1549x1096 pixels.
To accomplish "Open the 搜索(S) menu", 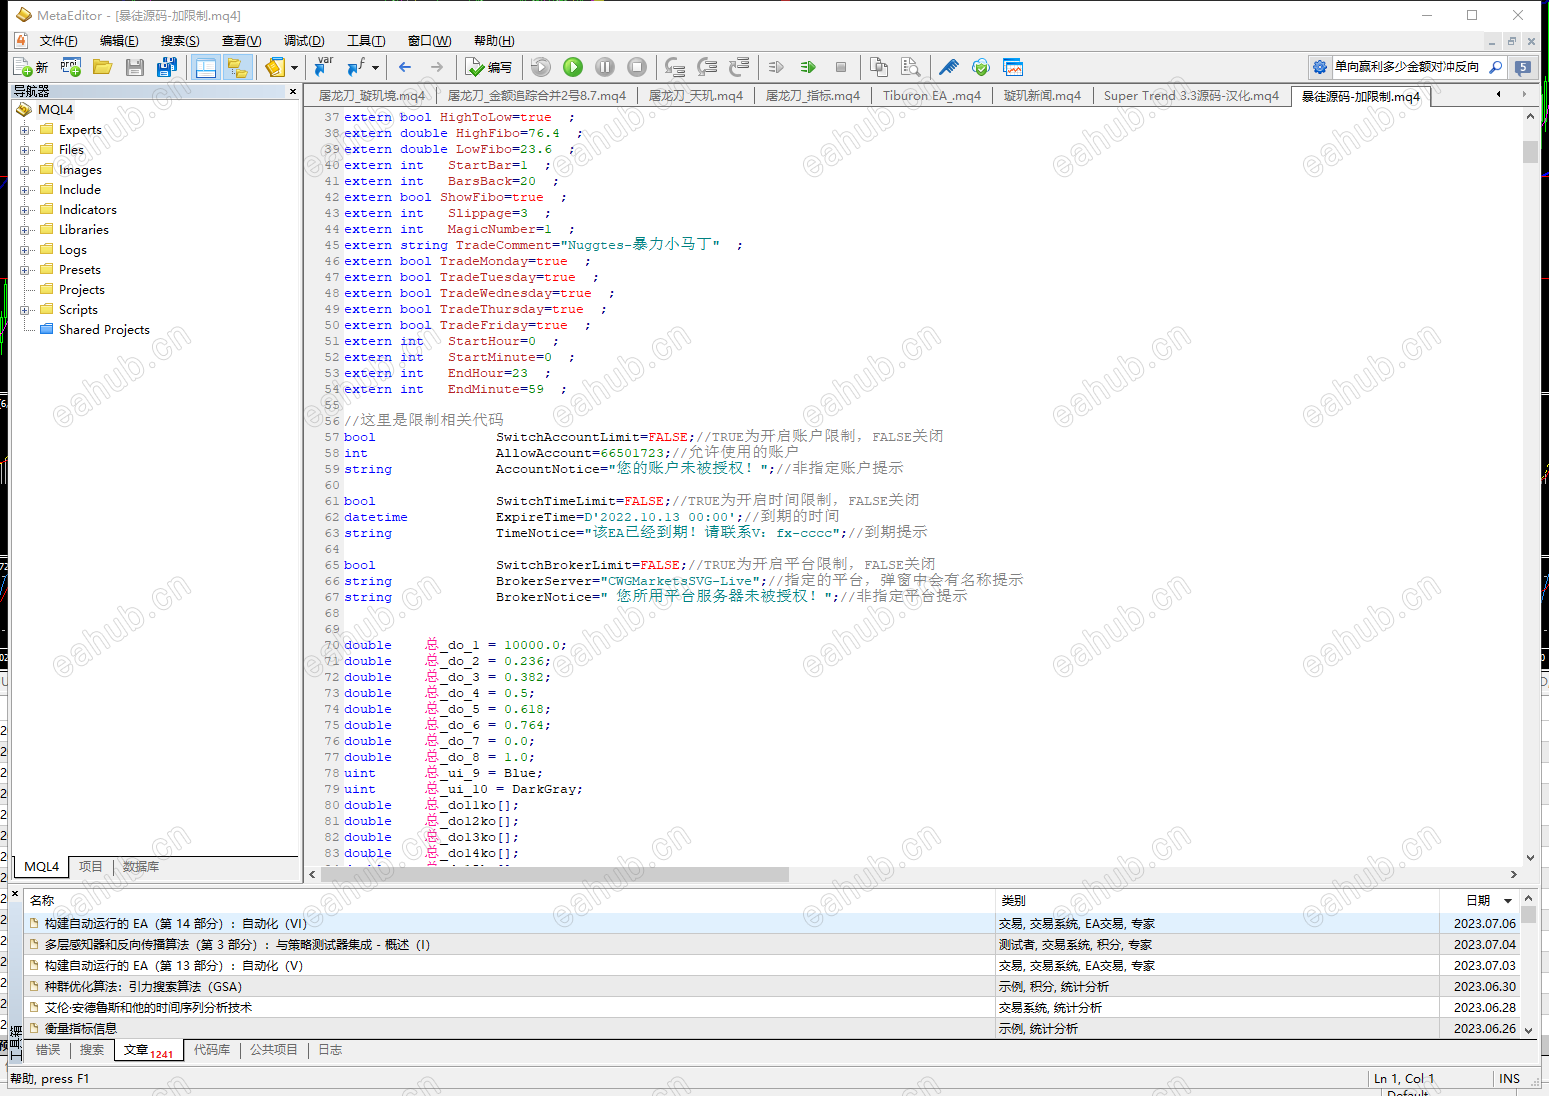I will pos(180,41).
